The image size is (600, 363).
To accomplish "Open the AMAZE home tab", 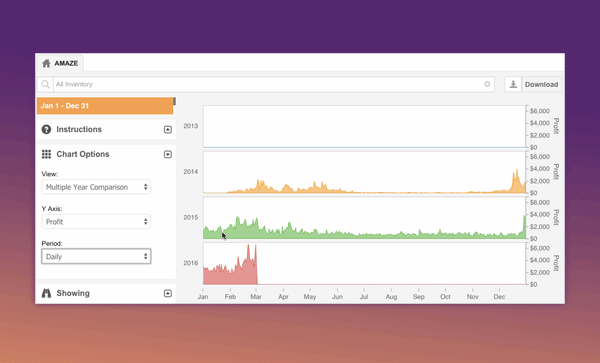I will tap(60, 63).
